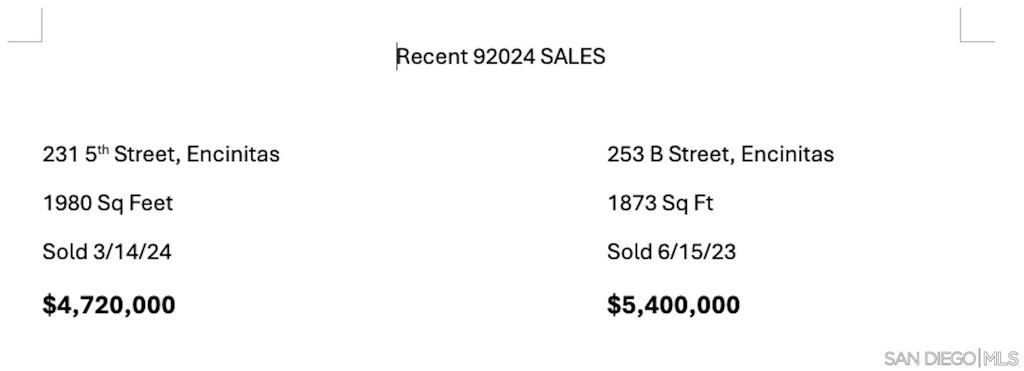
Task: Click the word 'SALES' in the heading
Action: point(573,56)
